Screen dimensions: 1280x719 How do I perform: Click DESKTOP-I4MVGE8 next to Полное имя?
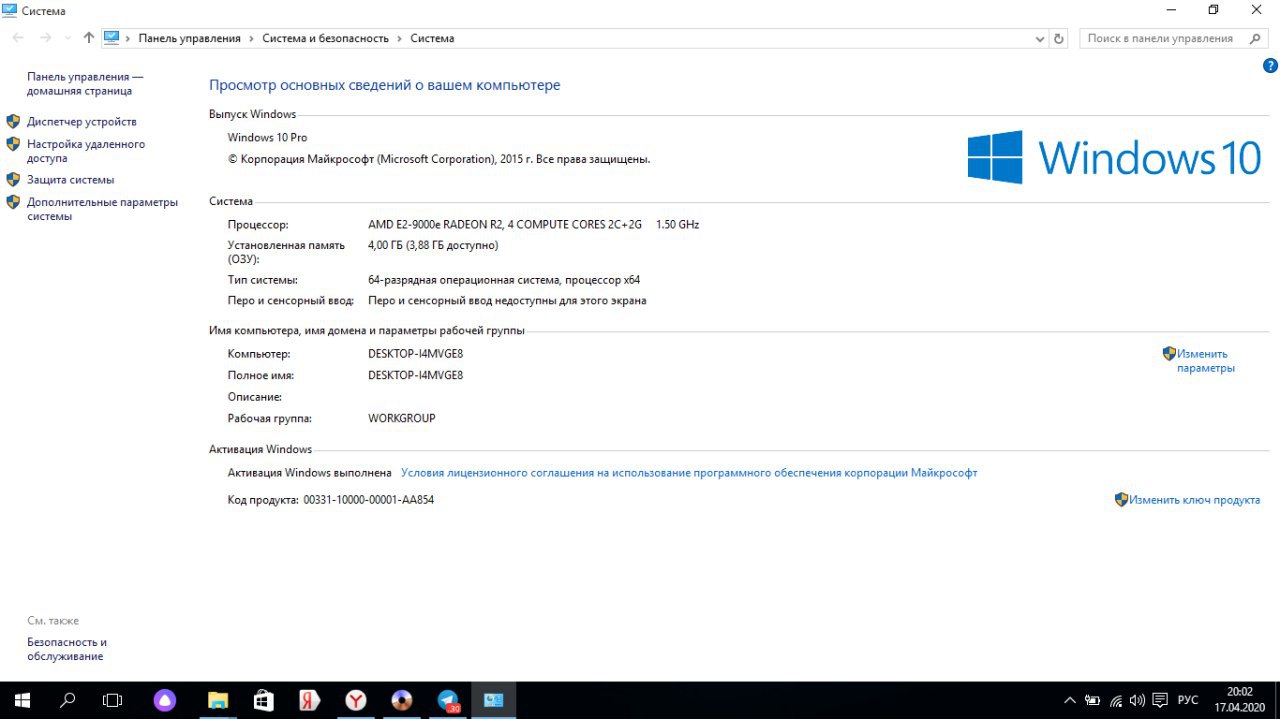[x=415, y=375]
